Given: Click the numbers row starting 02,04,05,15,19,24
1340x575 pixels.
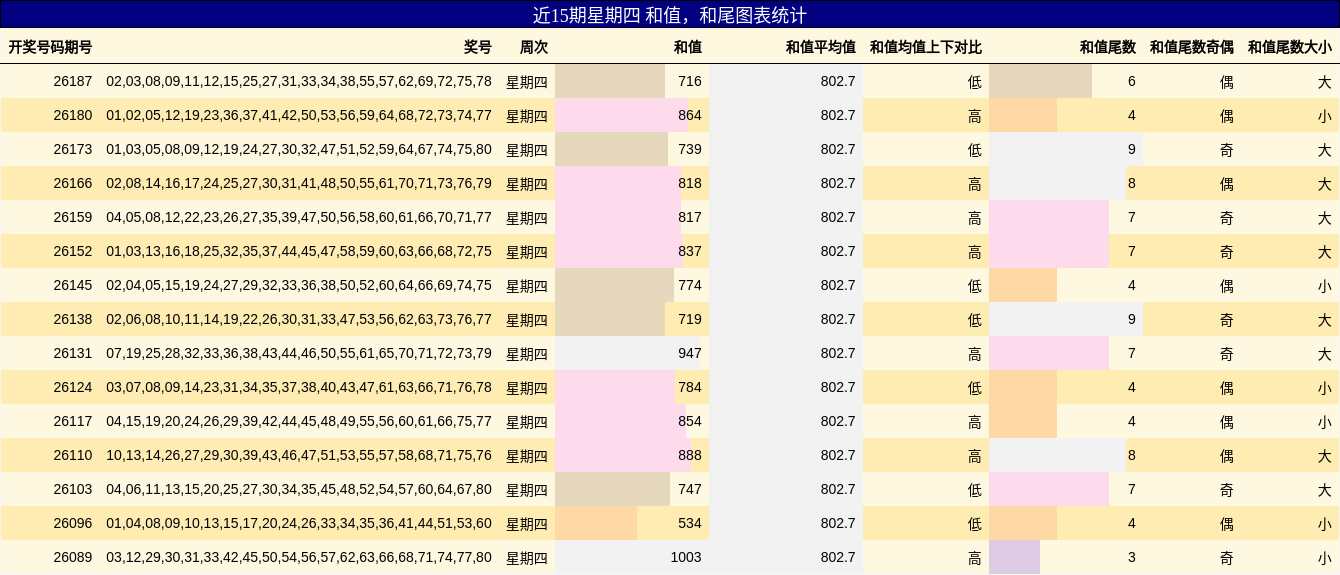Looking at the screenshot, I should (299, 285).
